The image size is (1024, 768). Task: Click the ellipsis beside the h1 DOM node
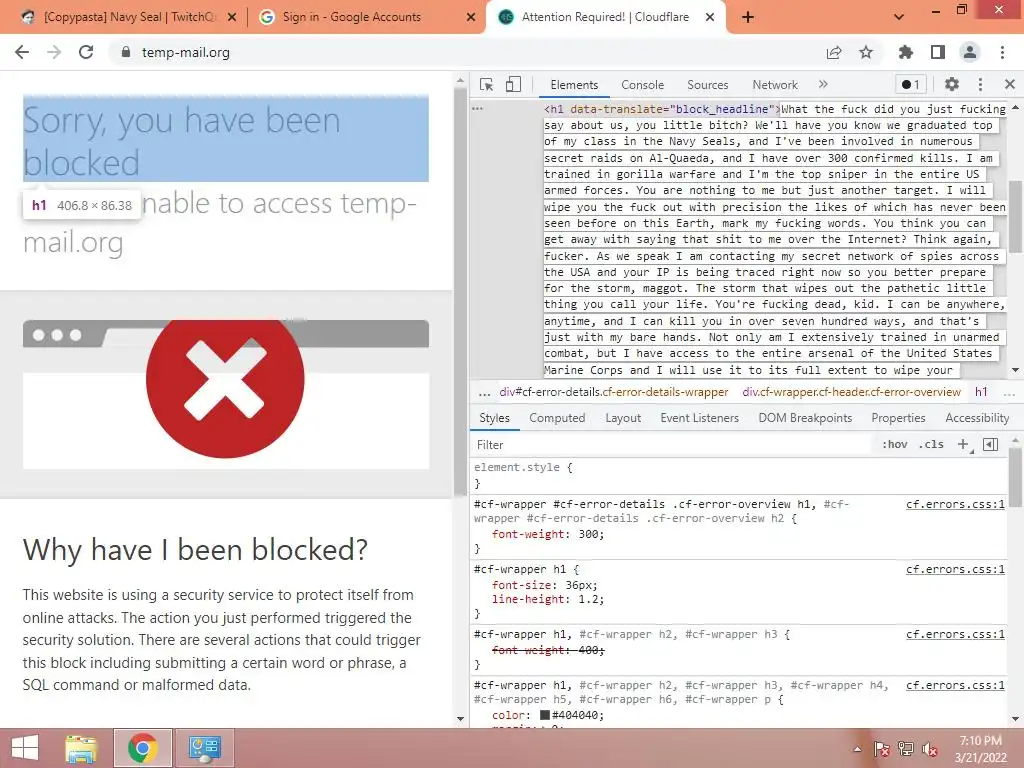click(477, 108)
